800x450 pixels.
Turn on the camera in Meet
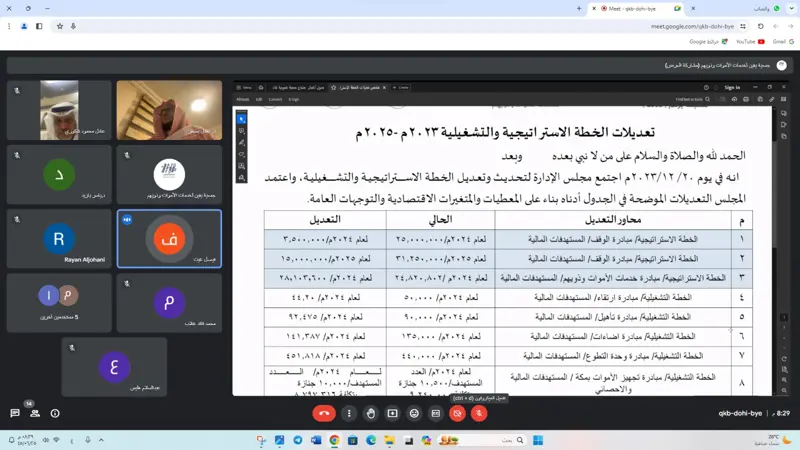pyautogui.click(x=457, y=413)
